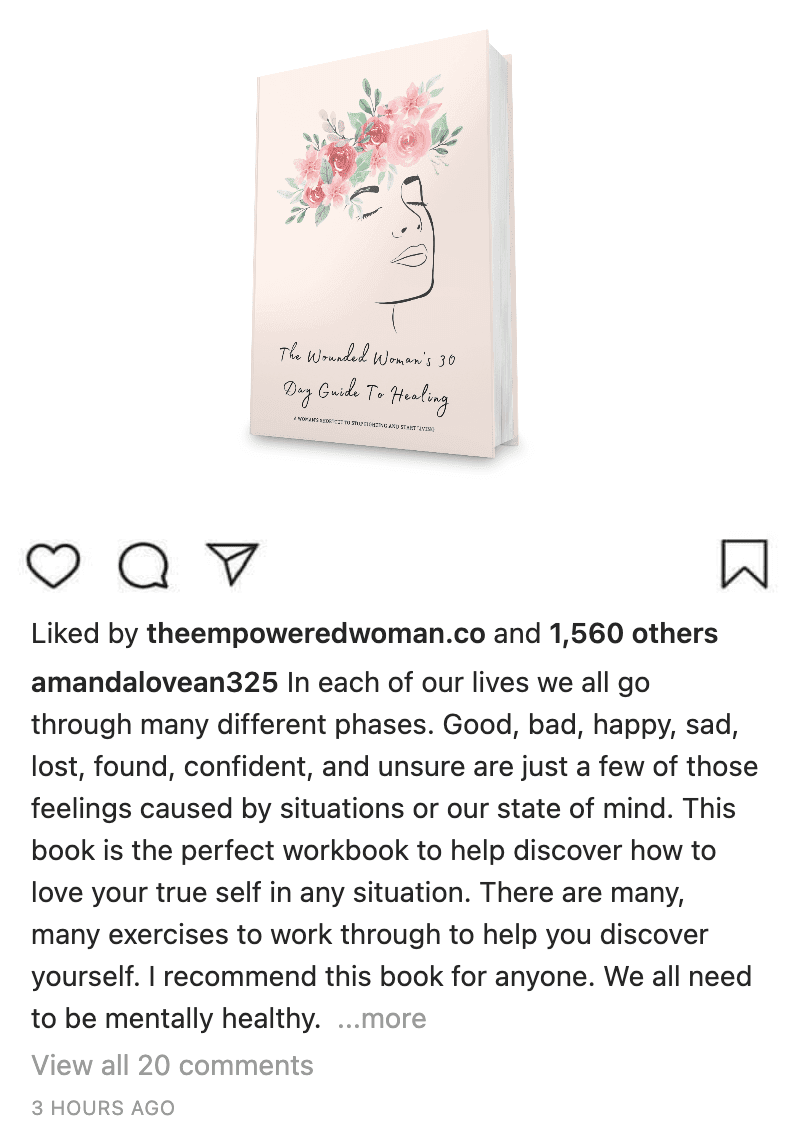This screenshot has width=794, height=1129.
Task: Click the words 'Liked by' in the likes line
Action: tap(85, 634)
